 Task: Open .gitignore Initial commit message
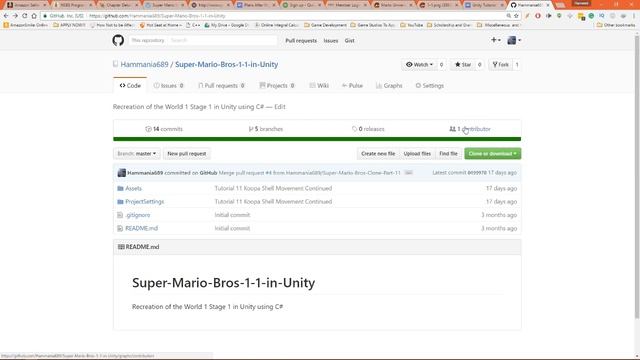pyautogui.click(x=232, y=215)
